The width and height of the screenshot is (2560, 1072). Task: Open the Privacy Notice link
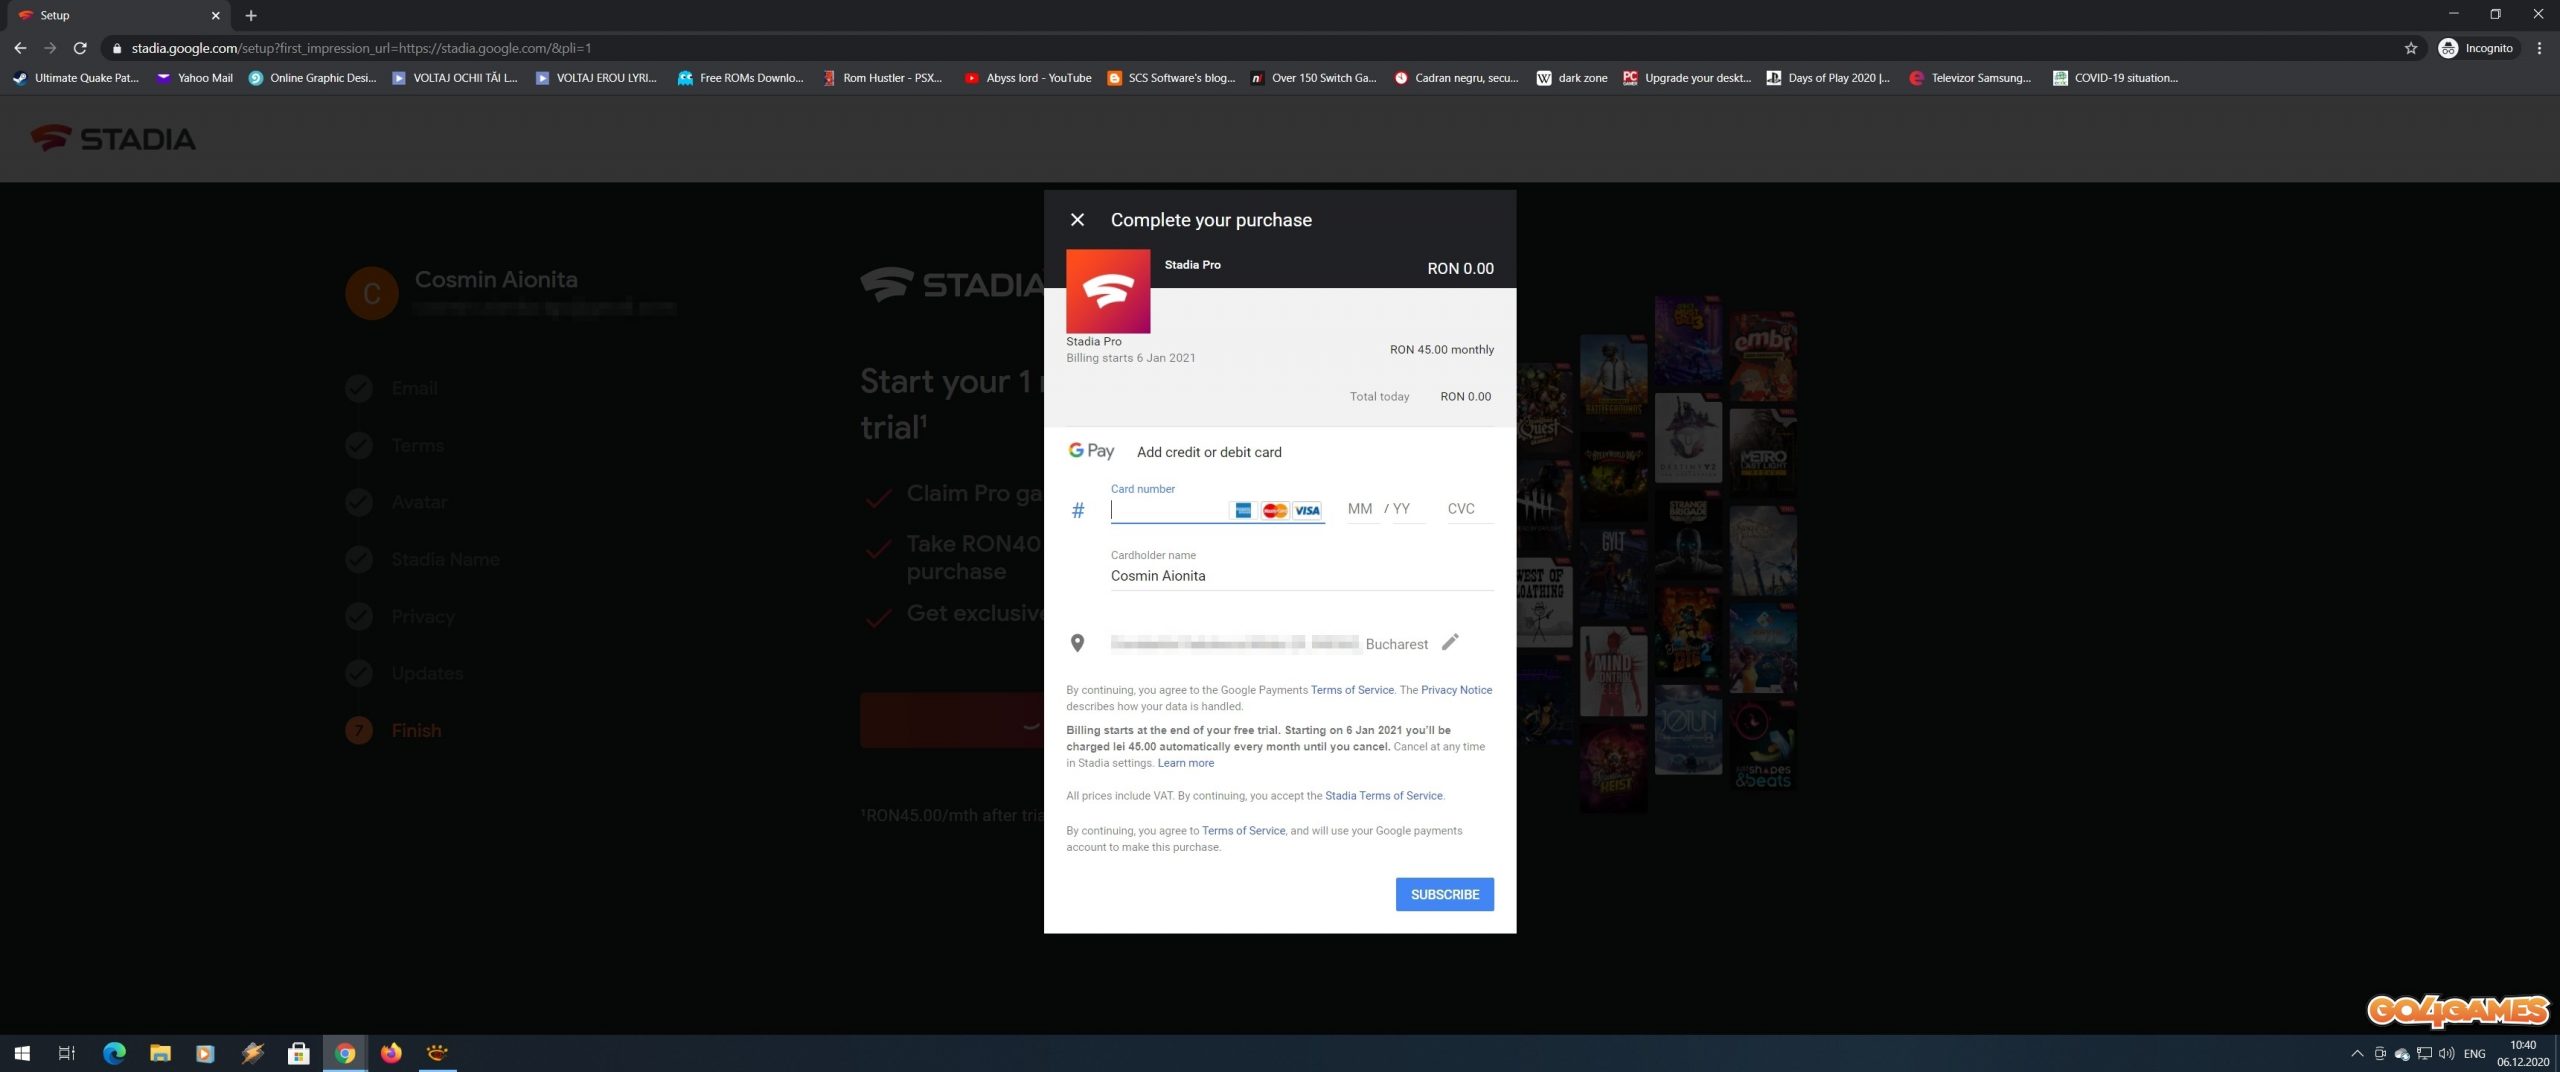coord(1456,690)
